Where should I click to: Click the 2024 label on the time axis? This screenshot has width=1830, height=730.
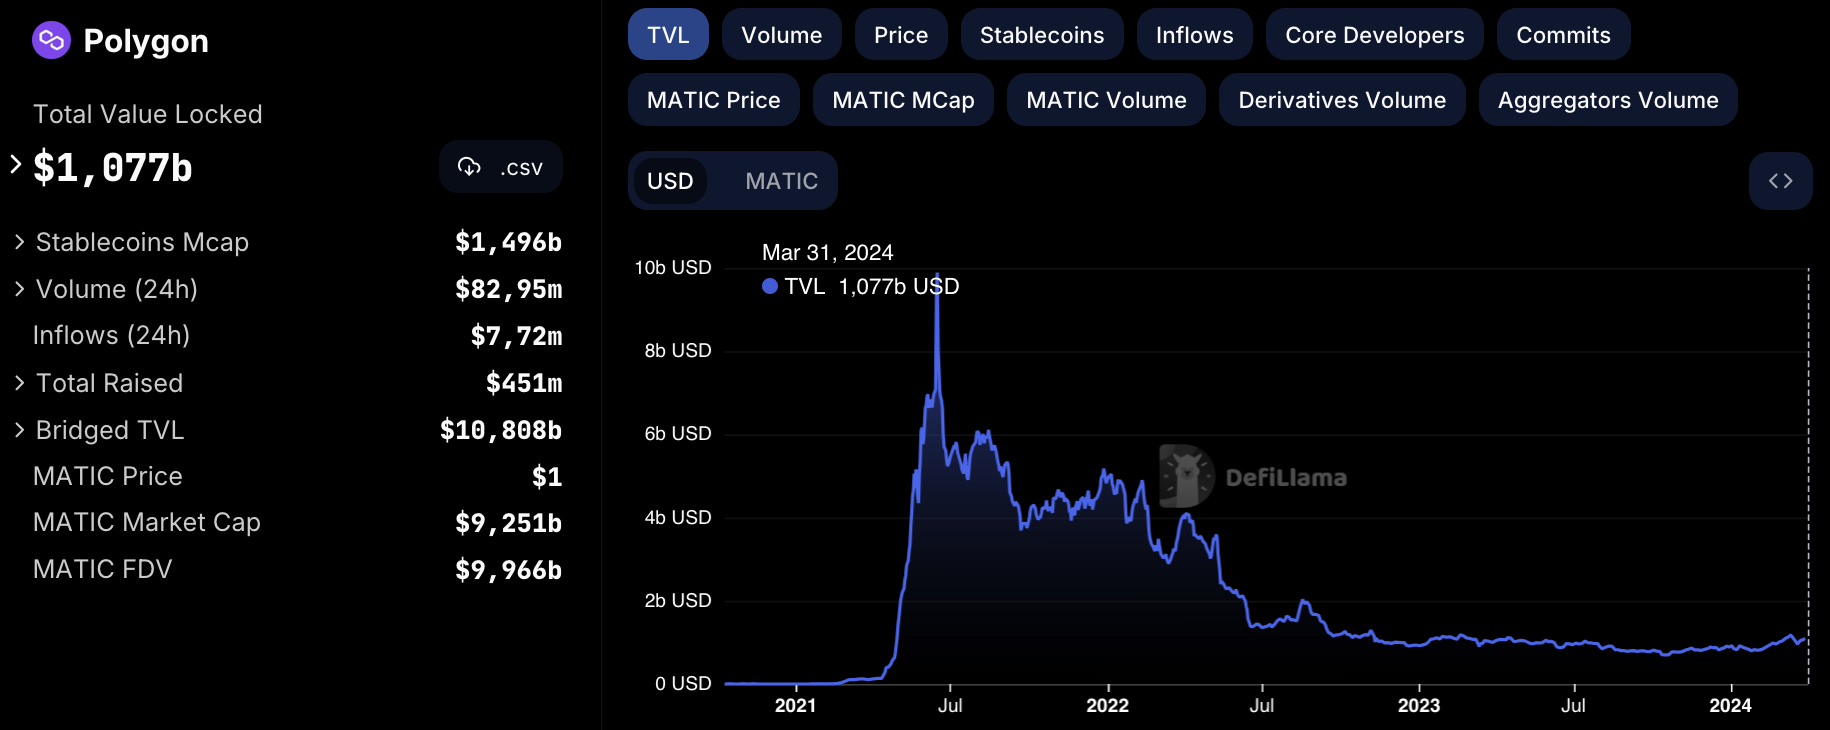[x=1730, y=705]
